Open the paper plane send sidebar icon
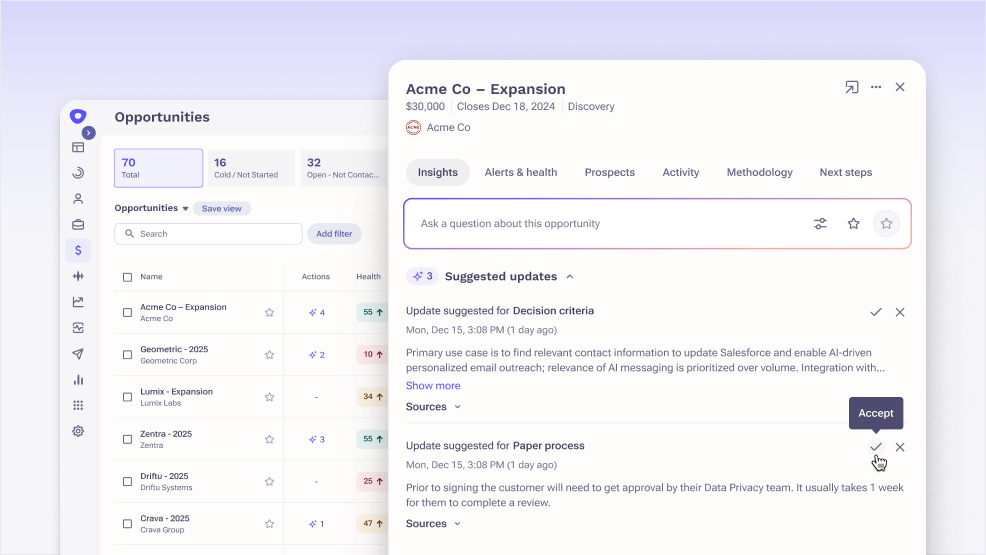 [78, 354]
